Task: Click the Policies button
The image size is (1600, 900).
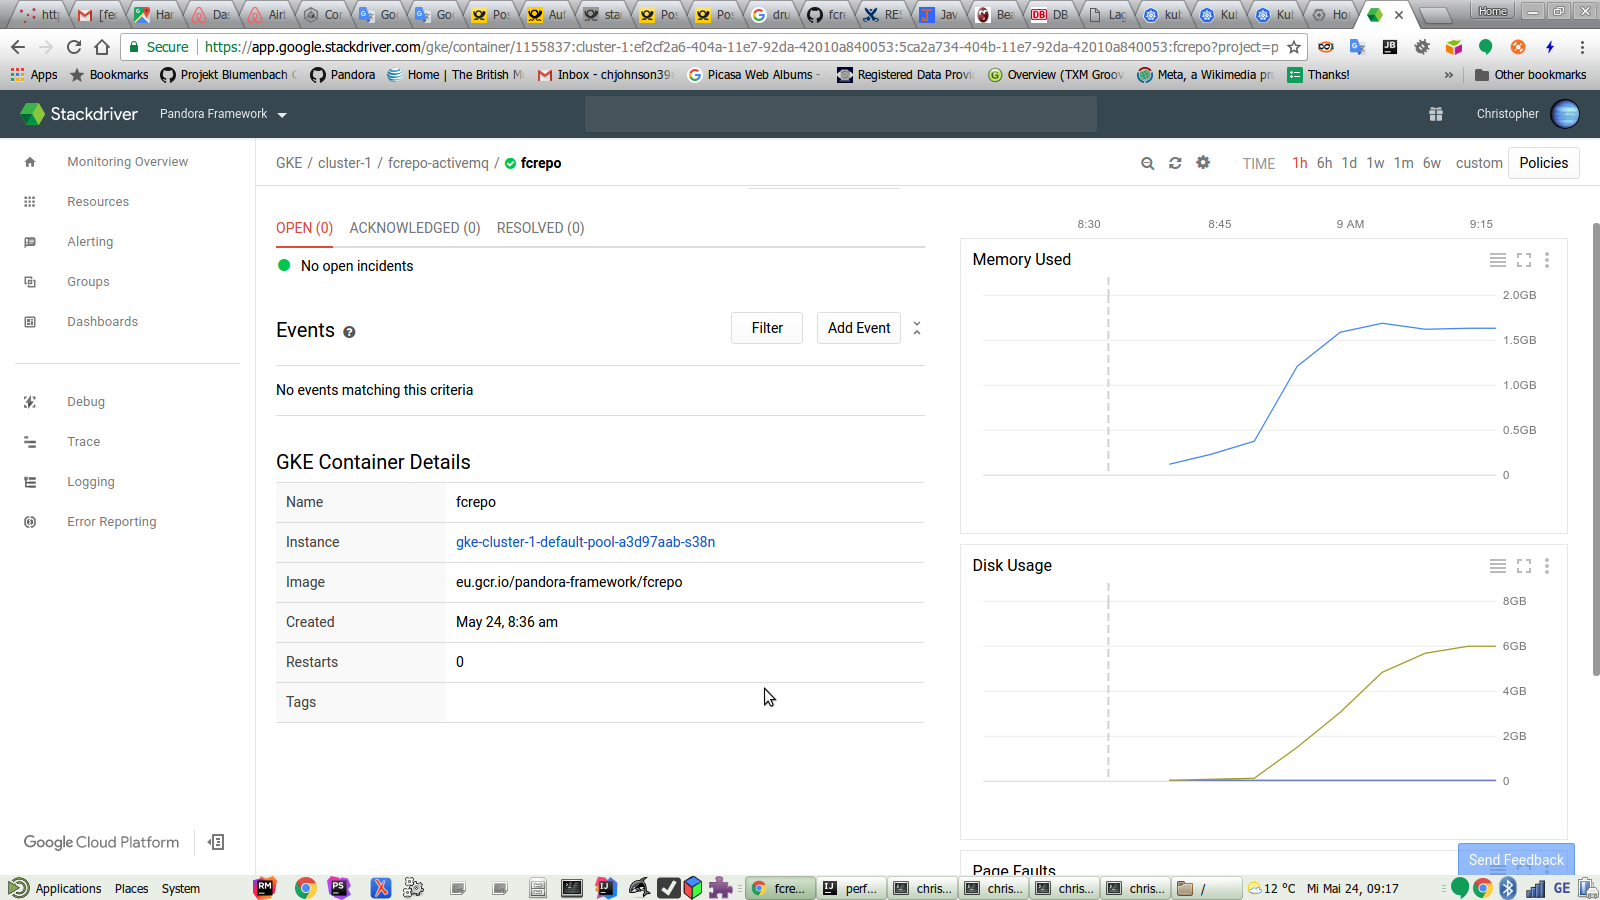Action: click(x=1544, y=163)
